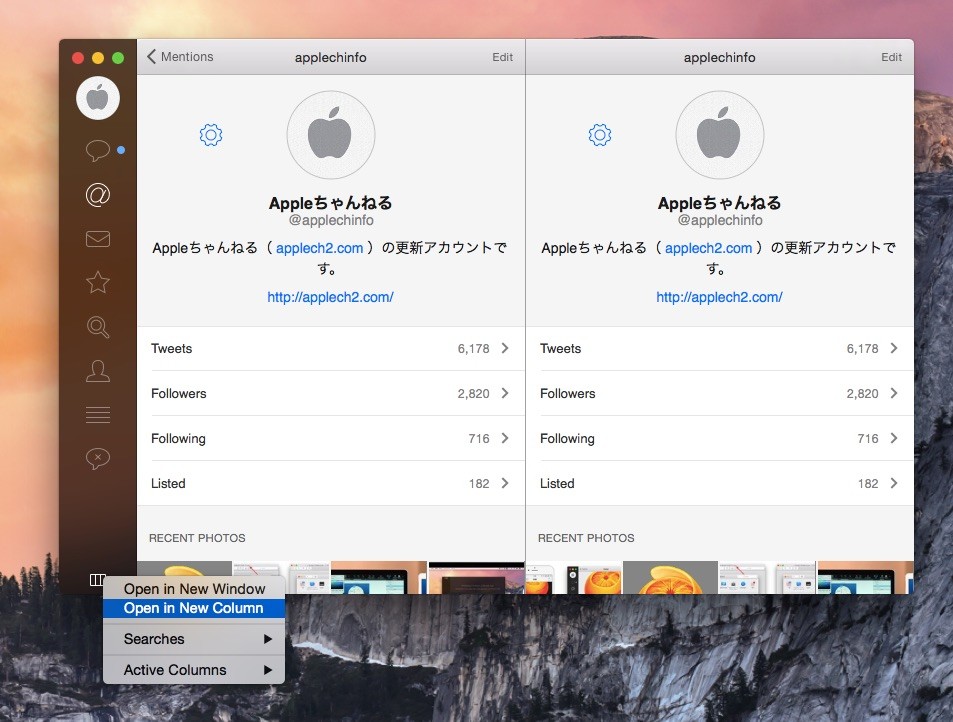Open the Active Columns submenu
This screenshot has width=953, height=722.
[194, 670]
